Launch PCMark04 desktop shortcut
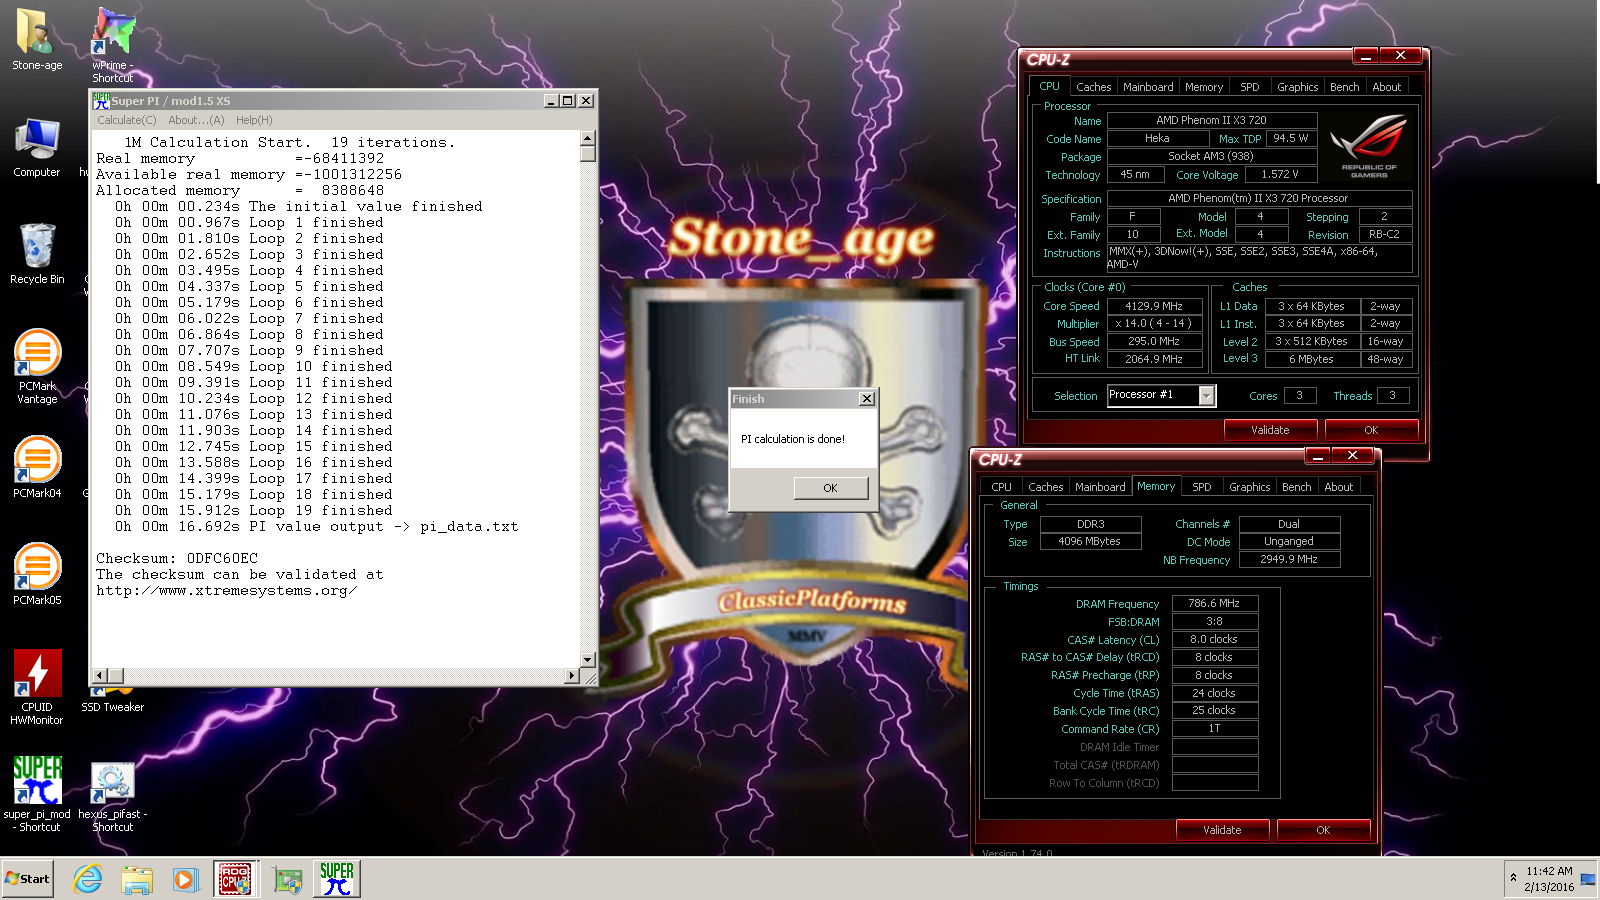Viewport: 1600px width, 900px height. [x=37, y=467]
